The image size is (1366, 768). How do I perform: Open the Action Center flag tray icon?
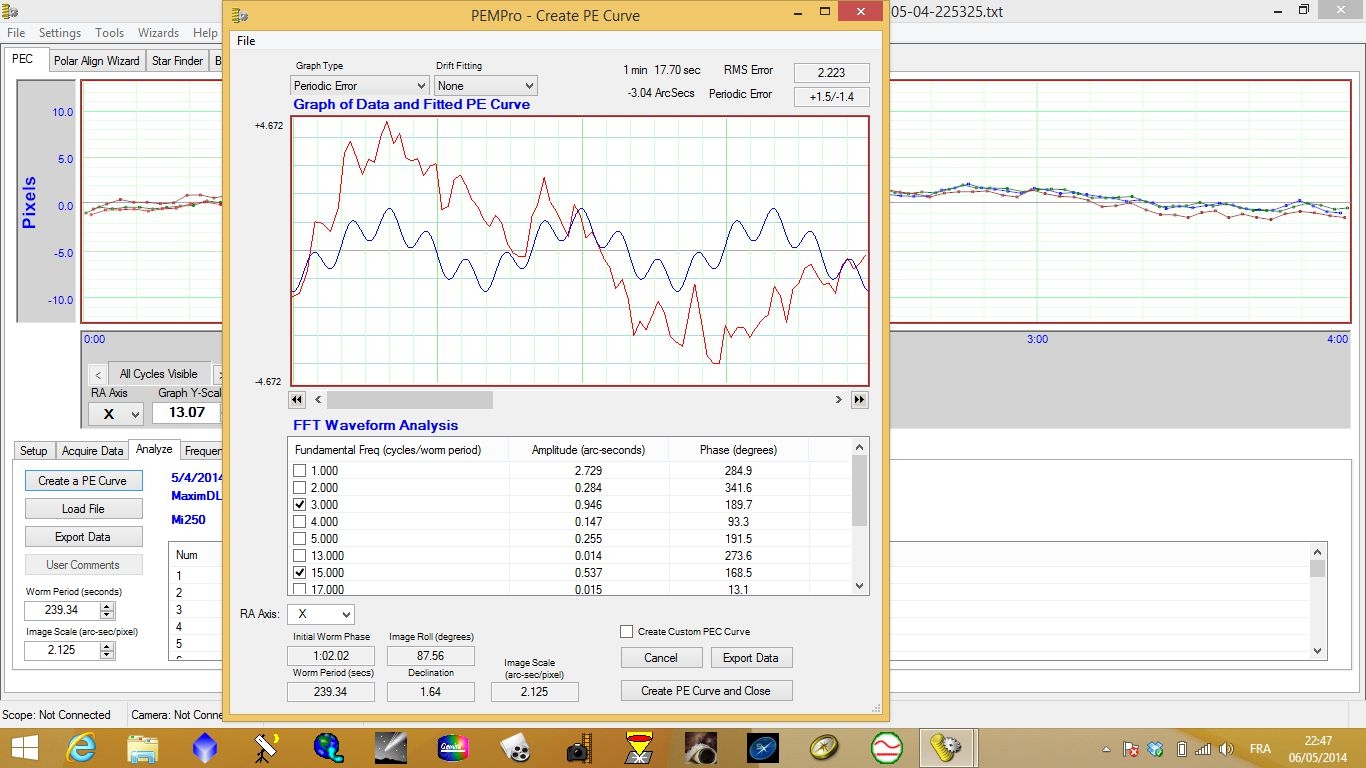(x=1131, y=749)
